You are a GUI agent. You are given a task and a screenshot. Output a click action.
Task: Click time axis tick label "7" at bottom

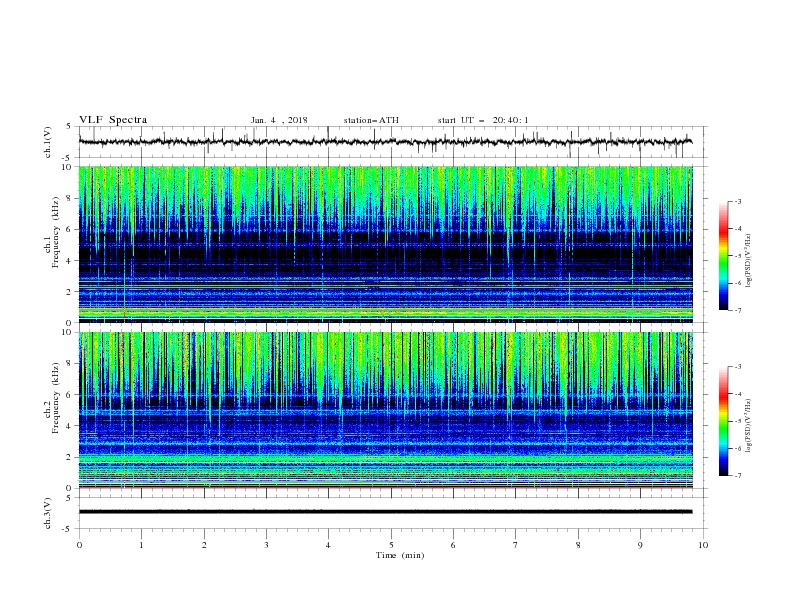click(x=516, y=545)
